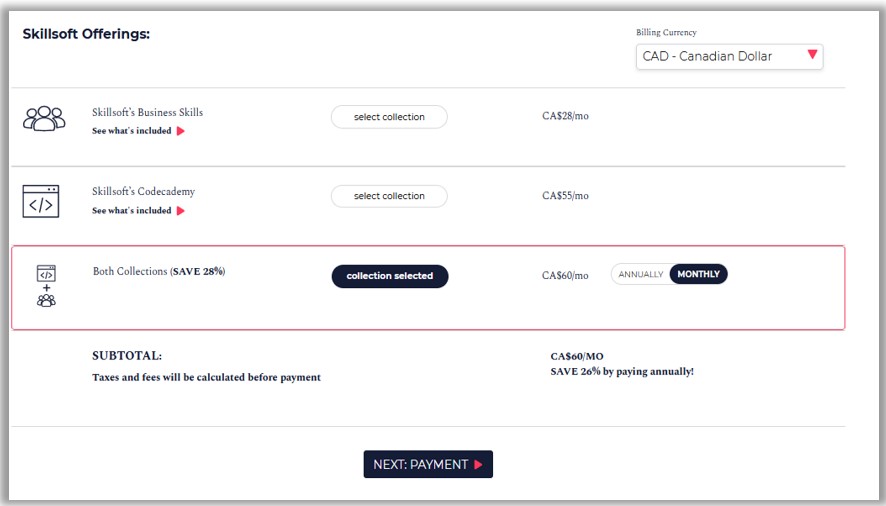Click the red arrow beside Codecademy's included link
Image resolution: width=886 pixels, height=506 pixels.
181,211
